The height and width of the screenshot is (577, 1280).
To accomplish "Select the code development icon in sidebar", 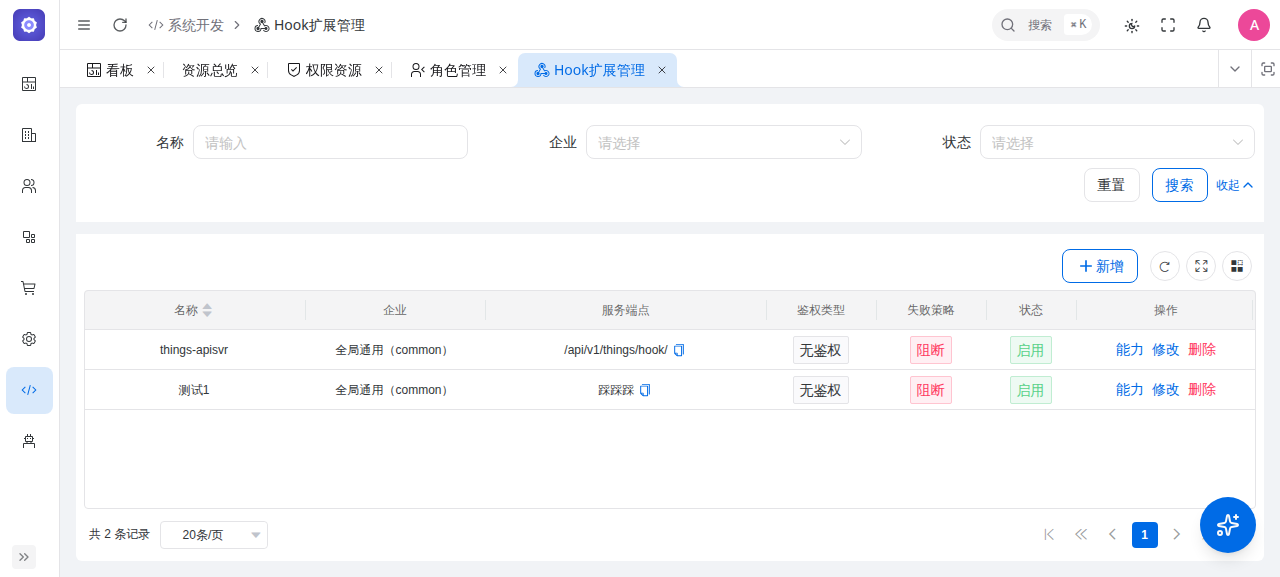I will coord(29,390).
